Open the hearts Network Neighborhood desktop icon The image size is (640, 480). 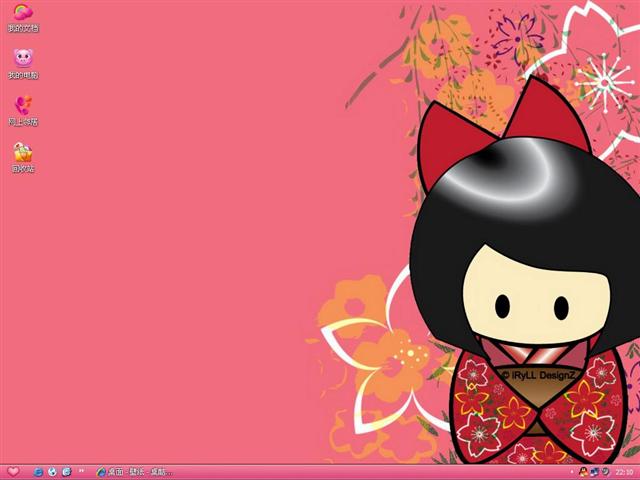(x=23, y=111)
